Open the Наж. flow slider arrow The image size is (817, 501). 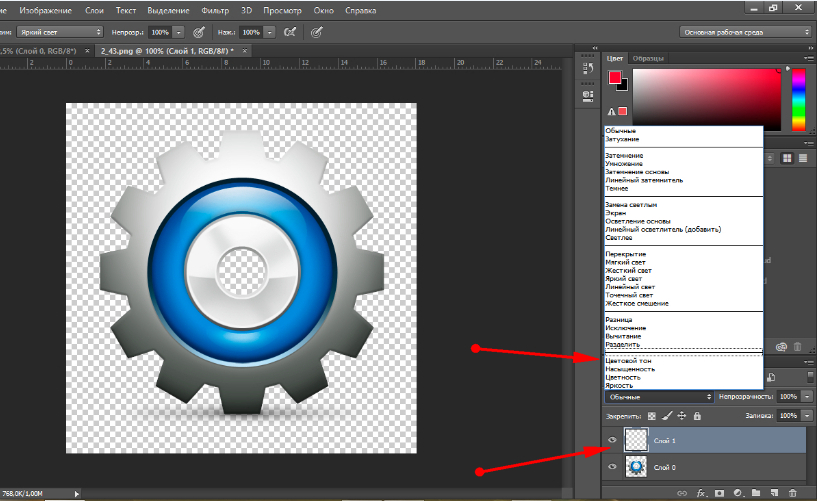(x=270, y=32)
